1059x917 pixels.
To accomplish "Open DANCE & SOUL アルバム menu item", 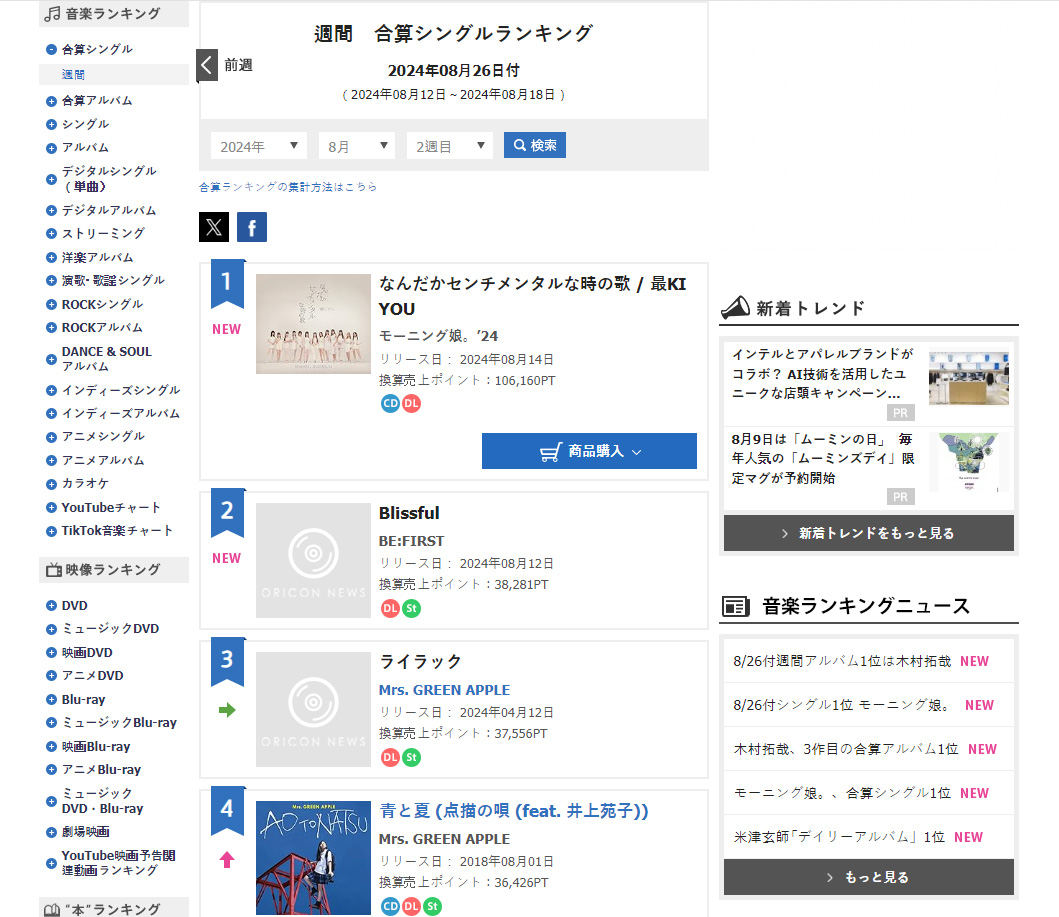I will (x=107, y=359).
